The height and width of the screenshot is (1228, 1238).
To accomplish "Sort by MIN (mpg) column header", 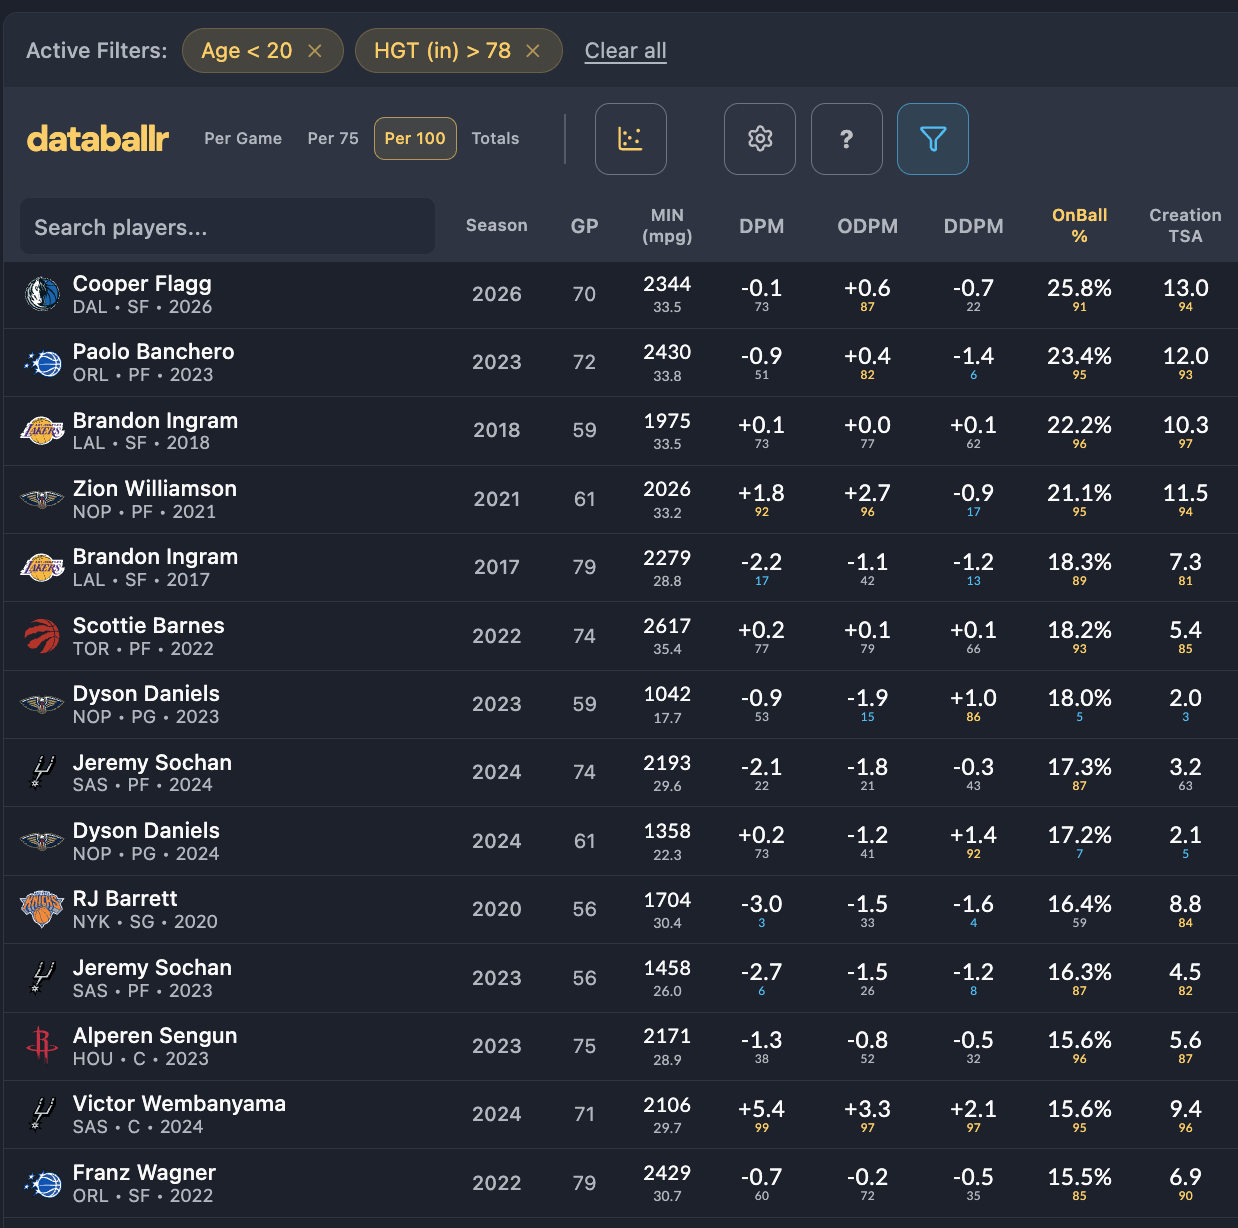I will tap(667, 226).
